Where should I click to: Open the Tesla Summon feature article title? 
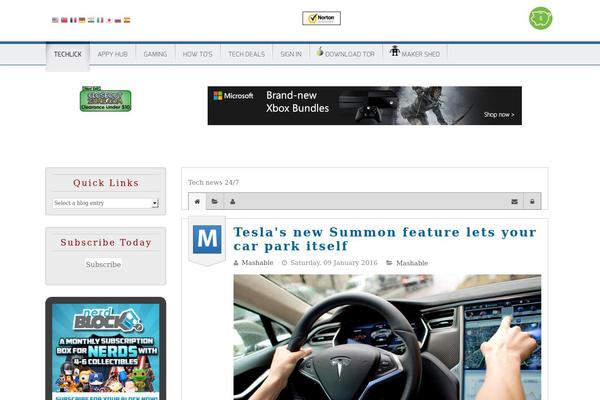[x=385, y=239]
